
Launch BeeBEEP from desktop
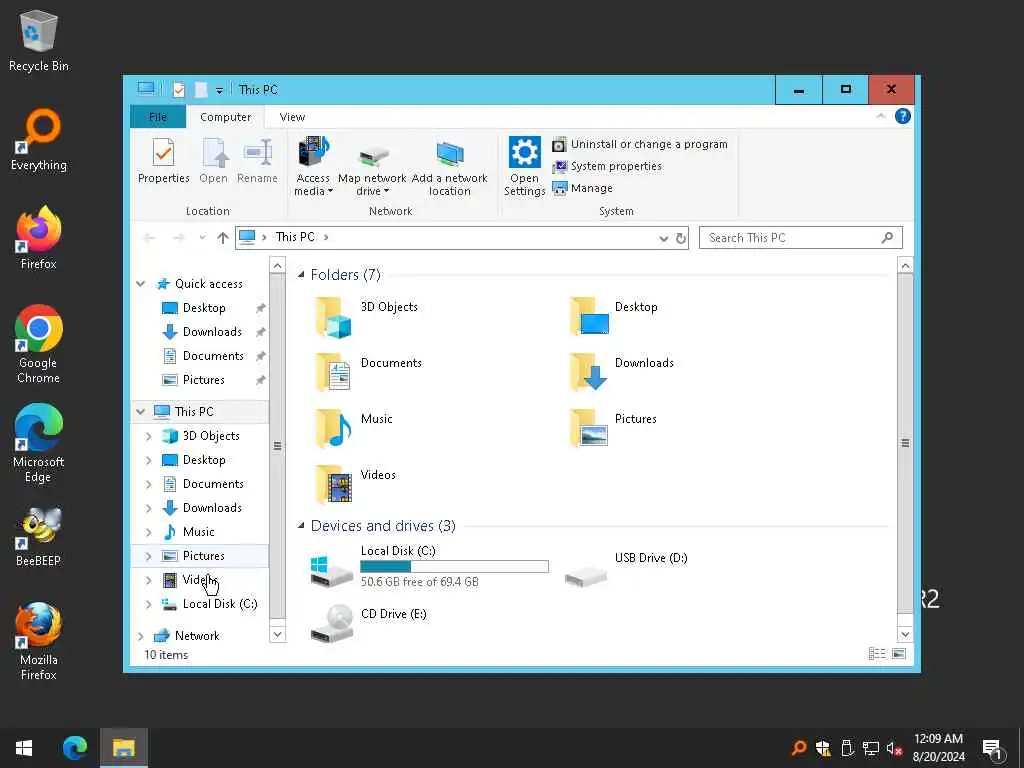coord(39,536)
